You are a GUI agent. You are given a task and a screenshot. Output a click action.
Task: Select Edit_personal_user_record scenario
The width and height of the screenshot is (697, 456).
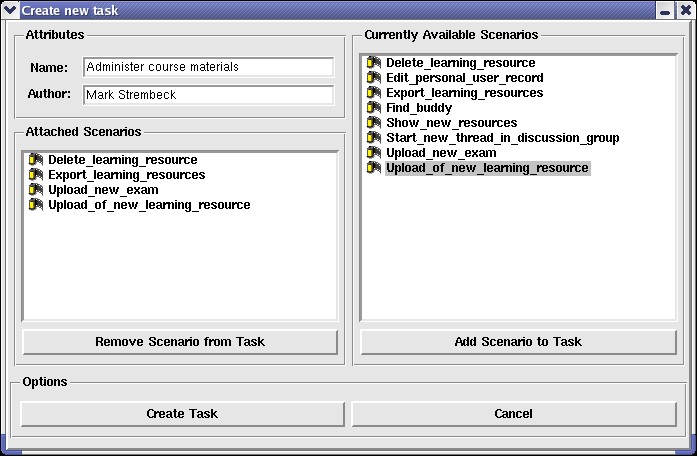pos(465,78)
